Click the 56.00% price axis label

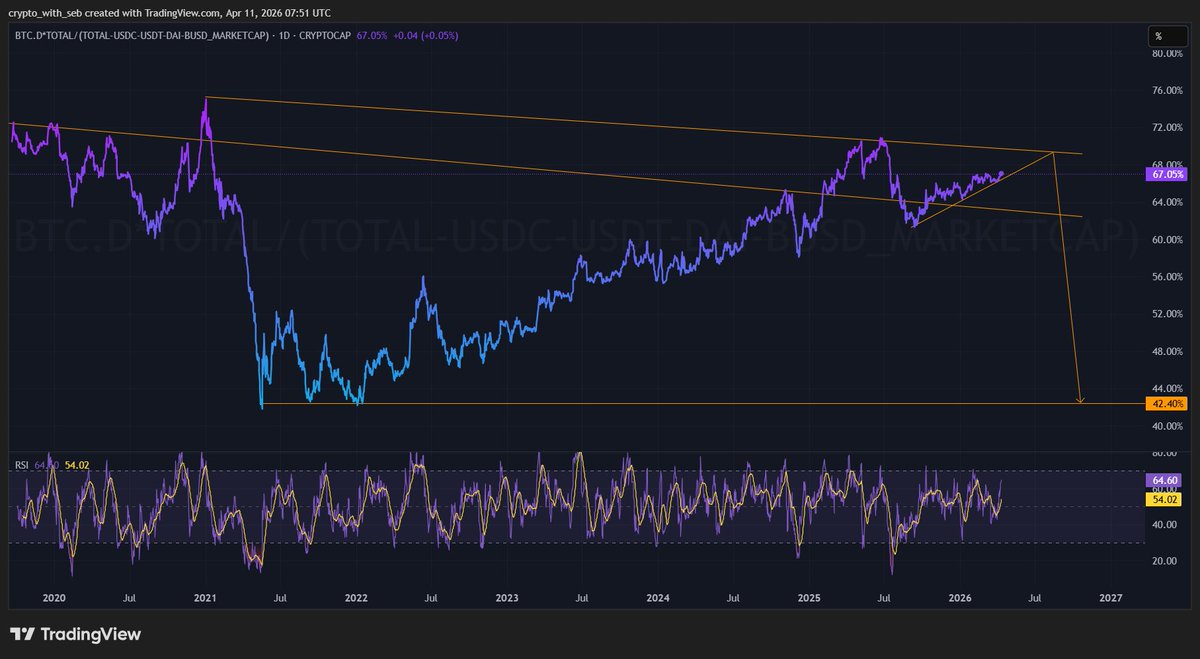[x=1168, y=277]
